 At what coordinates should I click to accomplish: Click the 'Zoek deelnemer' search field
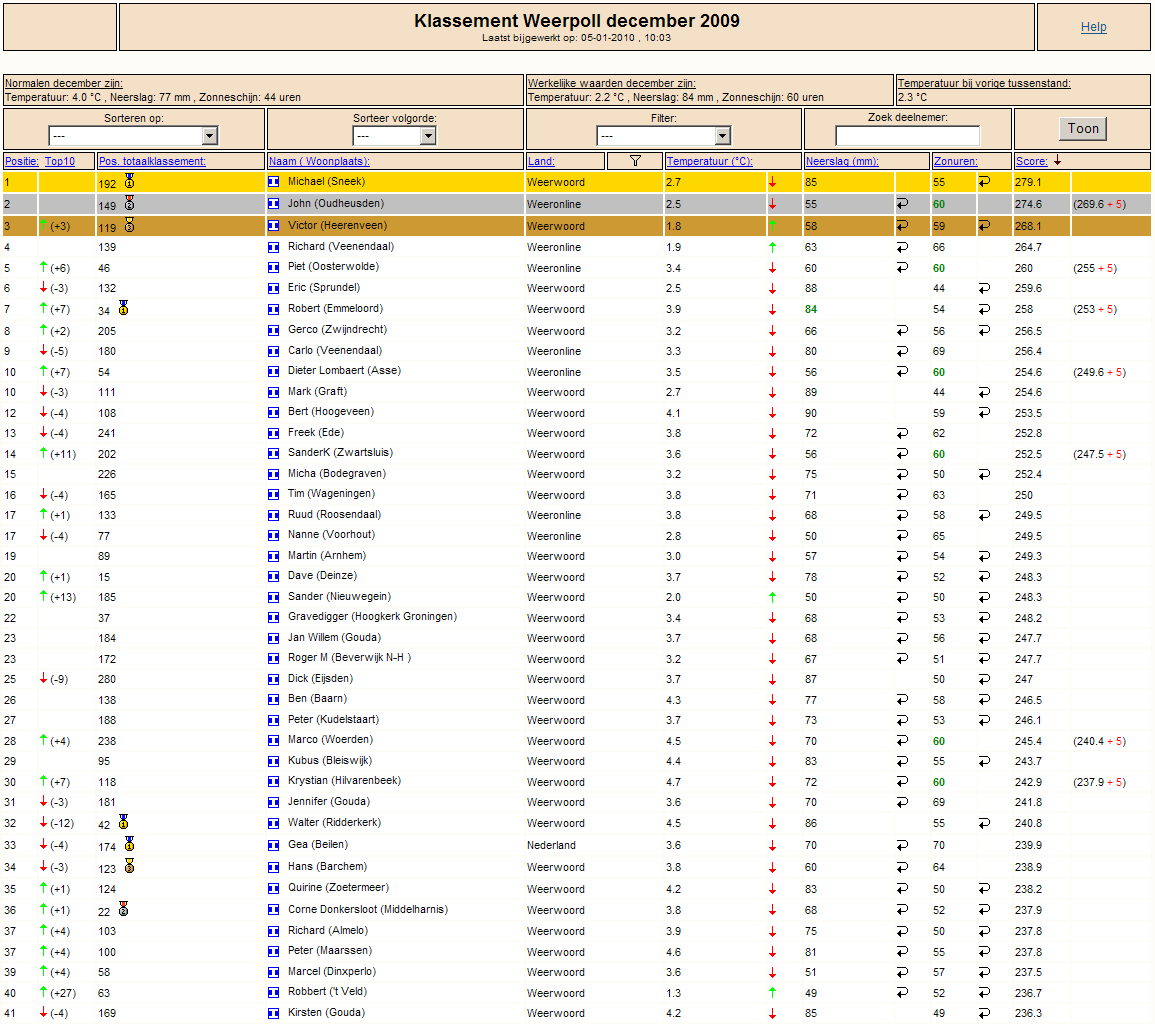tap(907, 136)
